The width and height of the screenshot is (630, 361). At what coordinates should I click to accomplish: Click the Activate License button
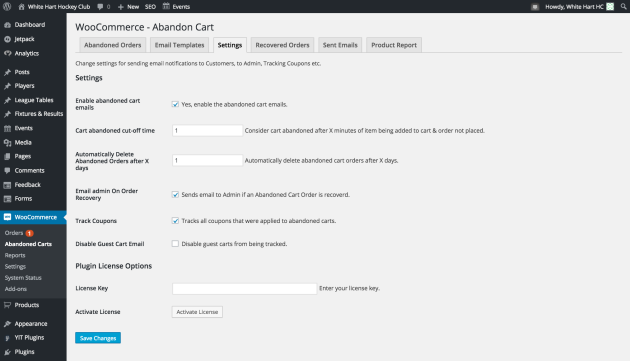[197, 312]
